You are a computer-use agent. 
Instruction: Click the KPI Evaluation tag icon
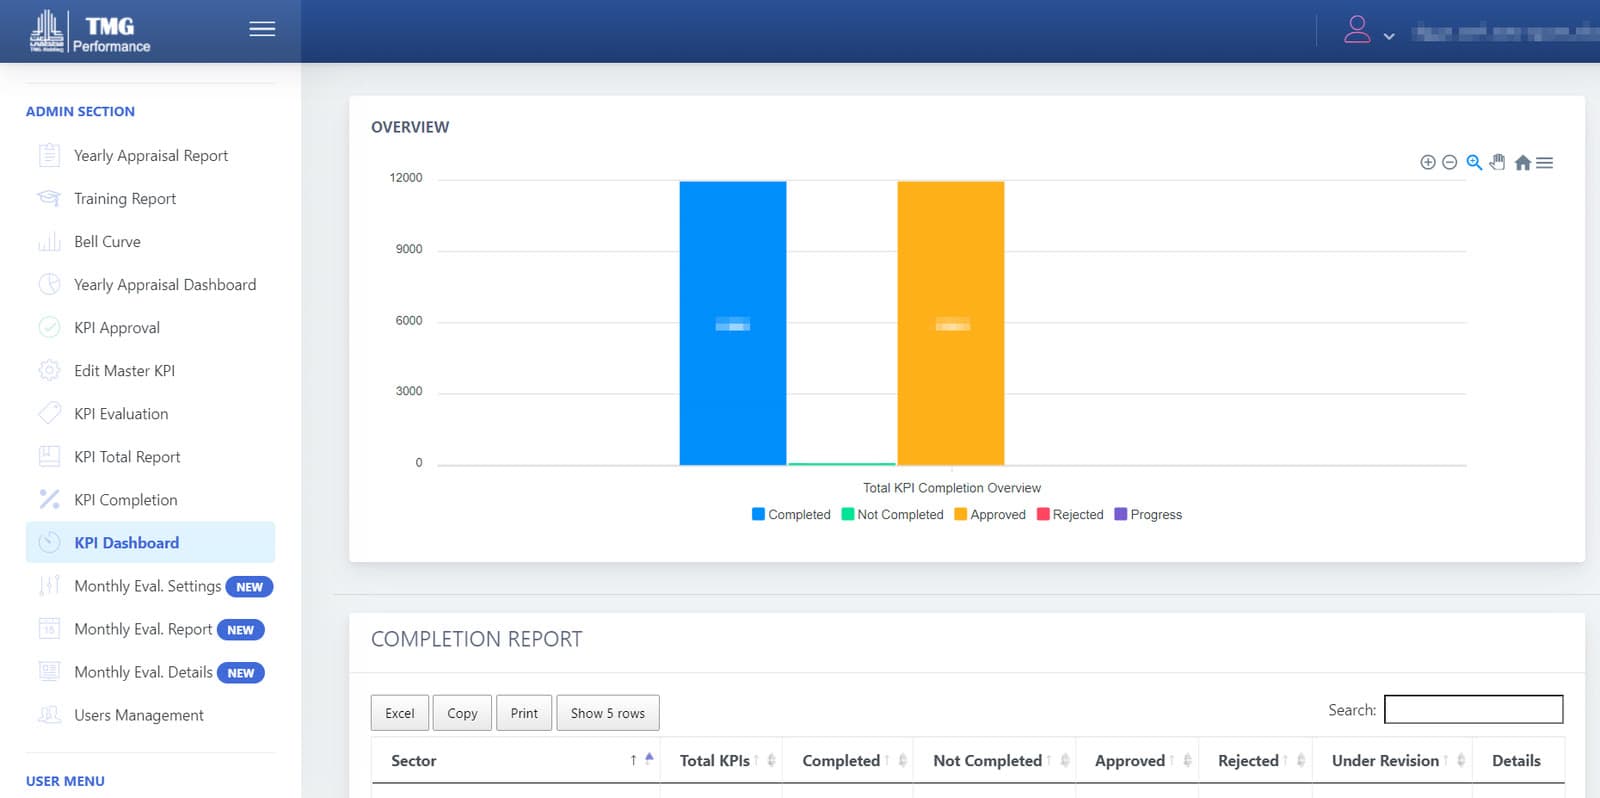[49, 413]
